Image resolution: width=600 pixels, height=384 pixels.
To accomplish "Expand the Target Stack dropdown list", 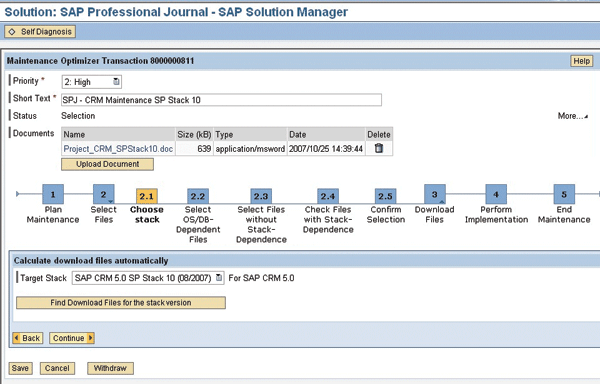I will click(219, 278).
